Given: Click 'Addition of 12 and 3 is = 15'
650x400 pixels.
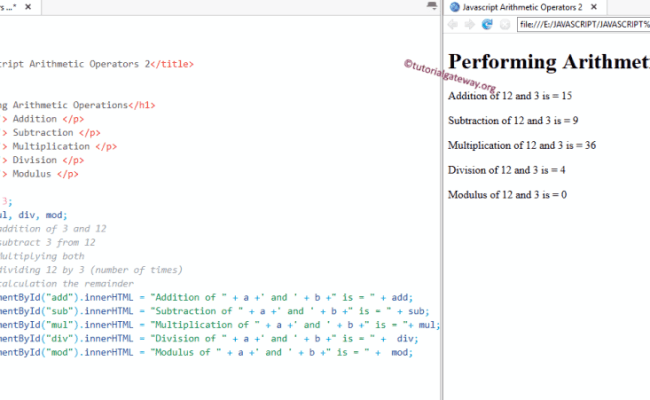Looking at the screenshot, I should (x=510, y=96).
